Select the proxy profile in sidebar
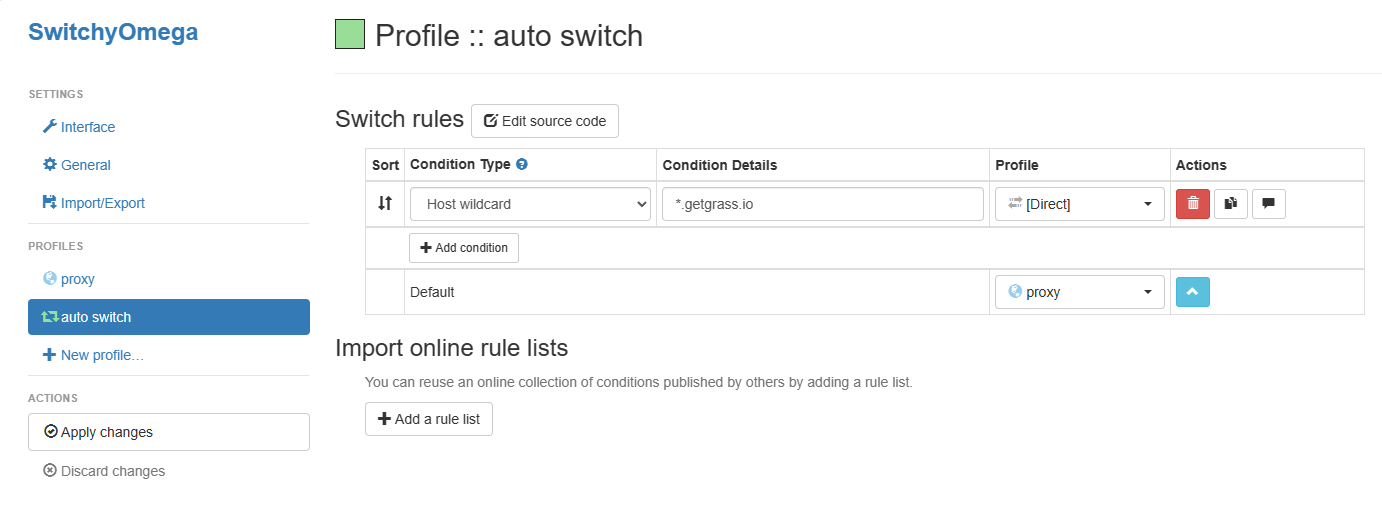Screen dimensions: 1382x507 77,279
